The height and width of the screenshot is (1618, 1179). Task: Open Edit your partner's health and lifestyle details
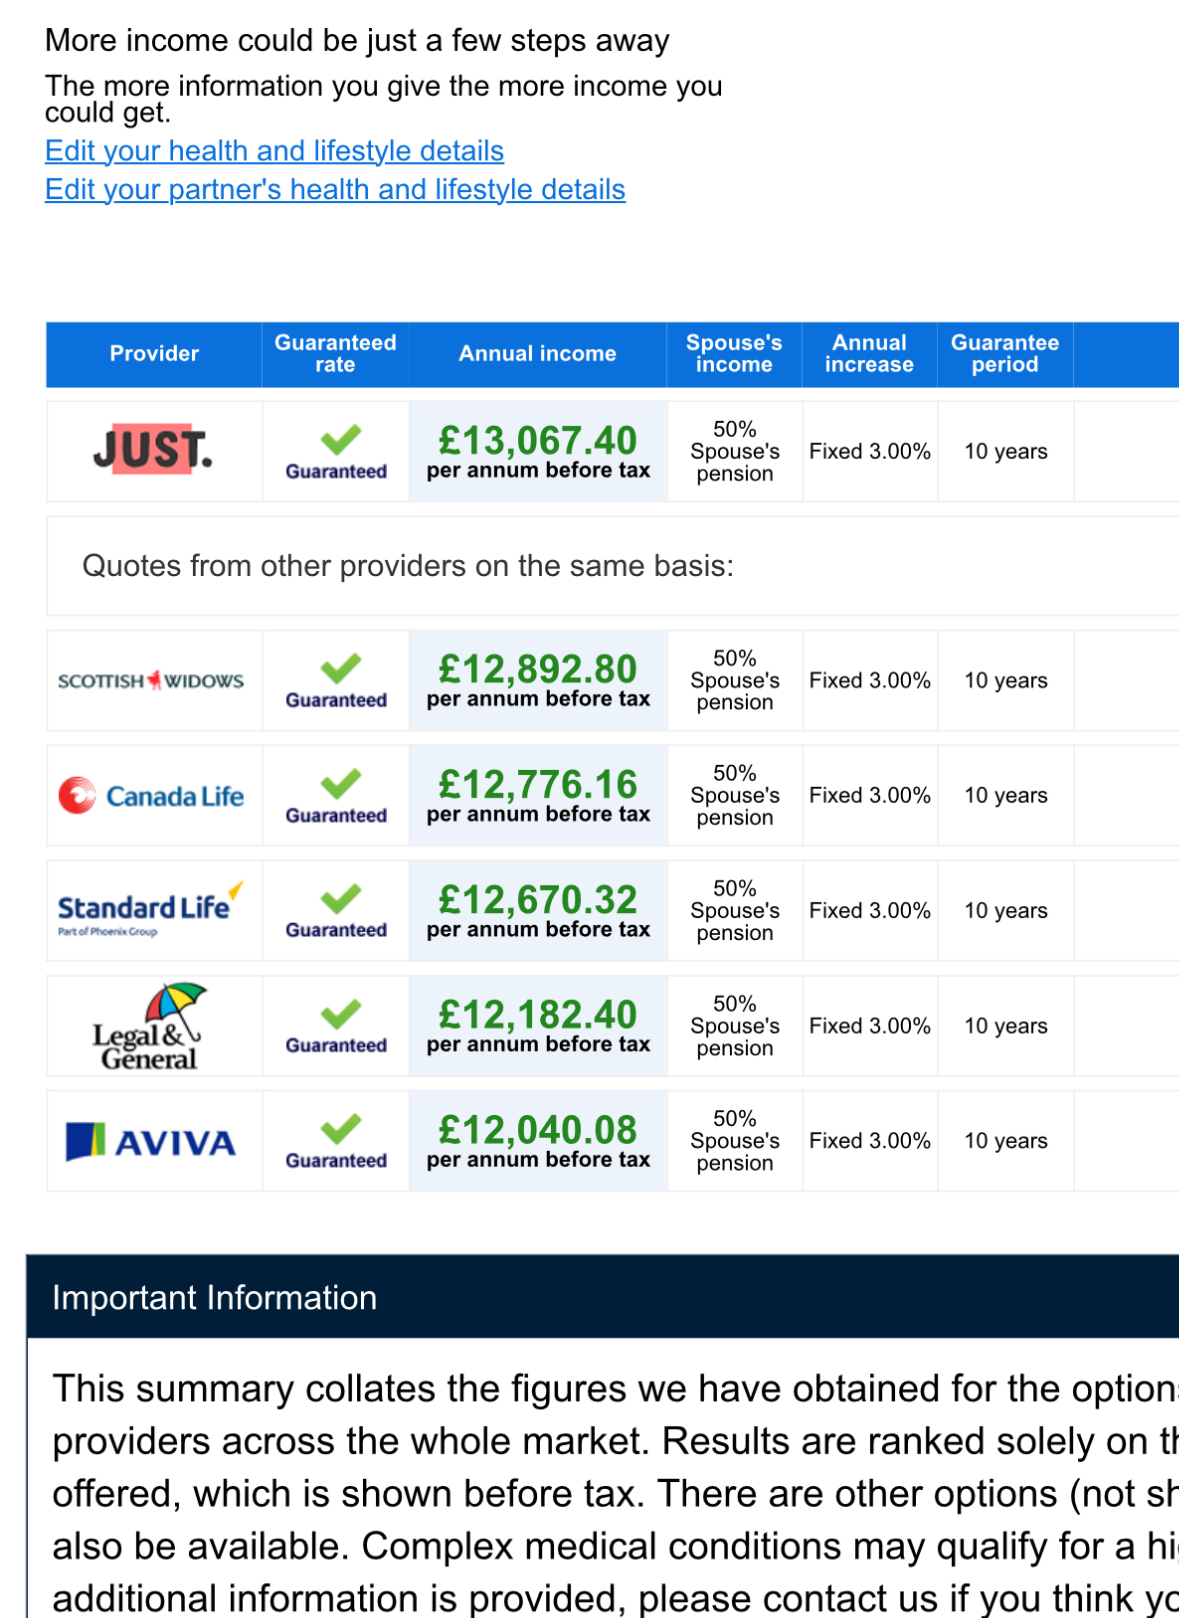(335, 190)
